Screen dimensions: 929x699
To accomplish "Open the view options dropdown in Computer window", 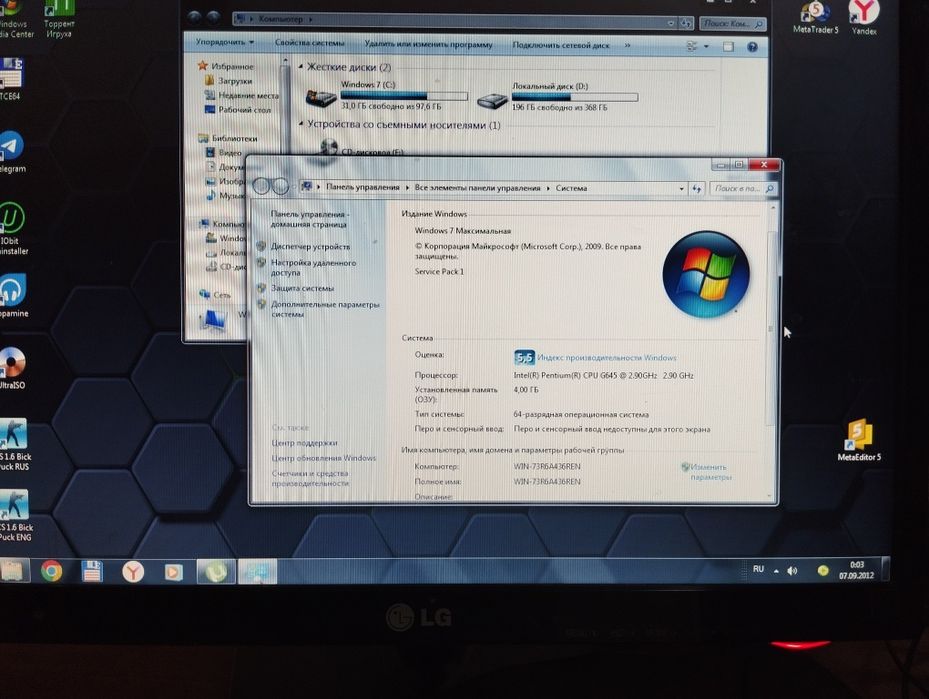I will [x=706, y=46].
